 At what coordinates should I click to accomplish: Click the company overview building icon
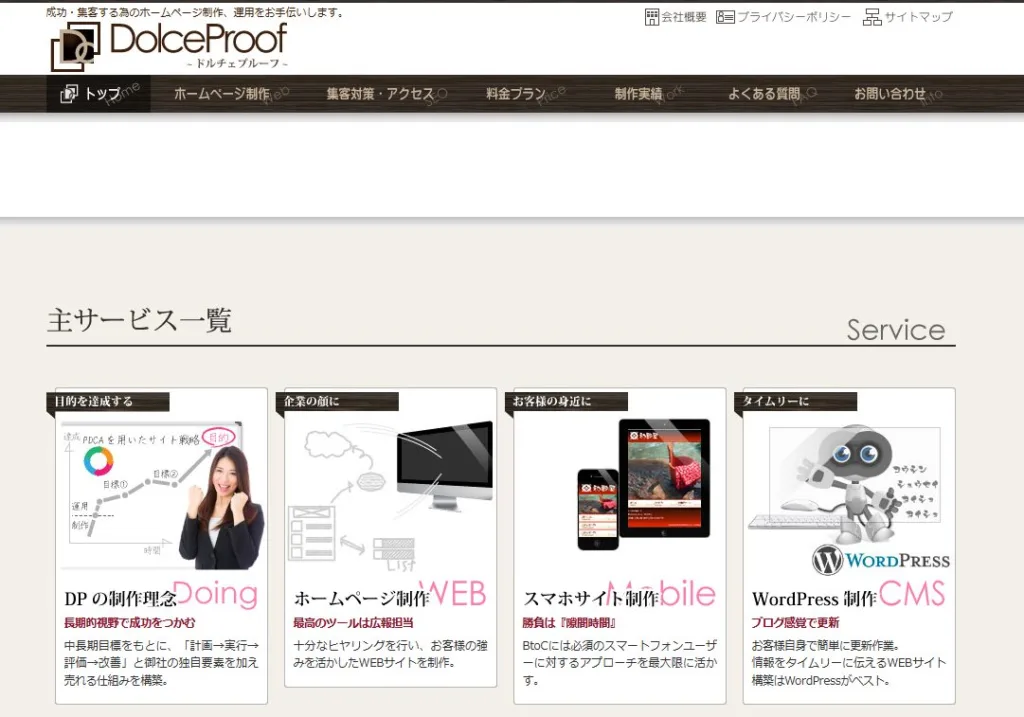point(652,17)
